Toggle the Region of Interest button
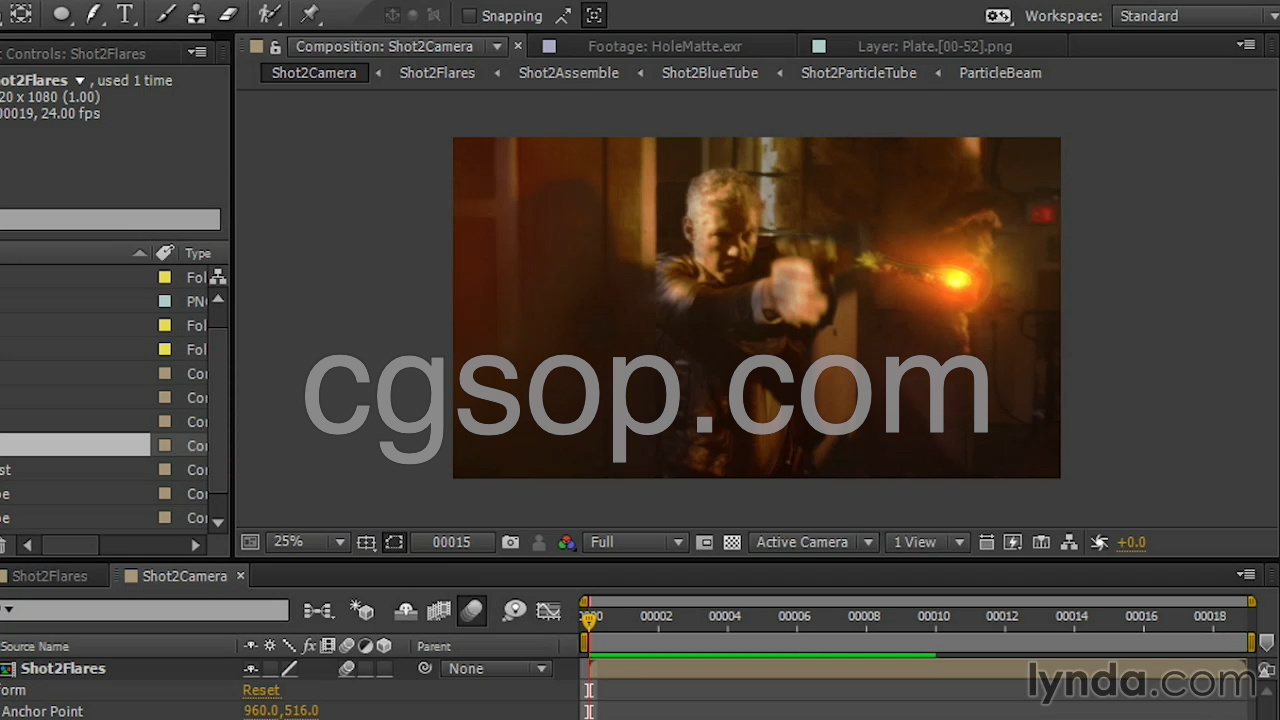The image size is (1280, 720). (x=704, y=542)
